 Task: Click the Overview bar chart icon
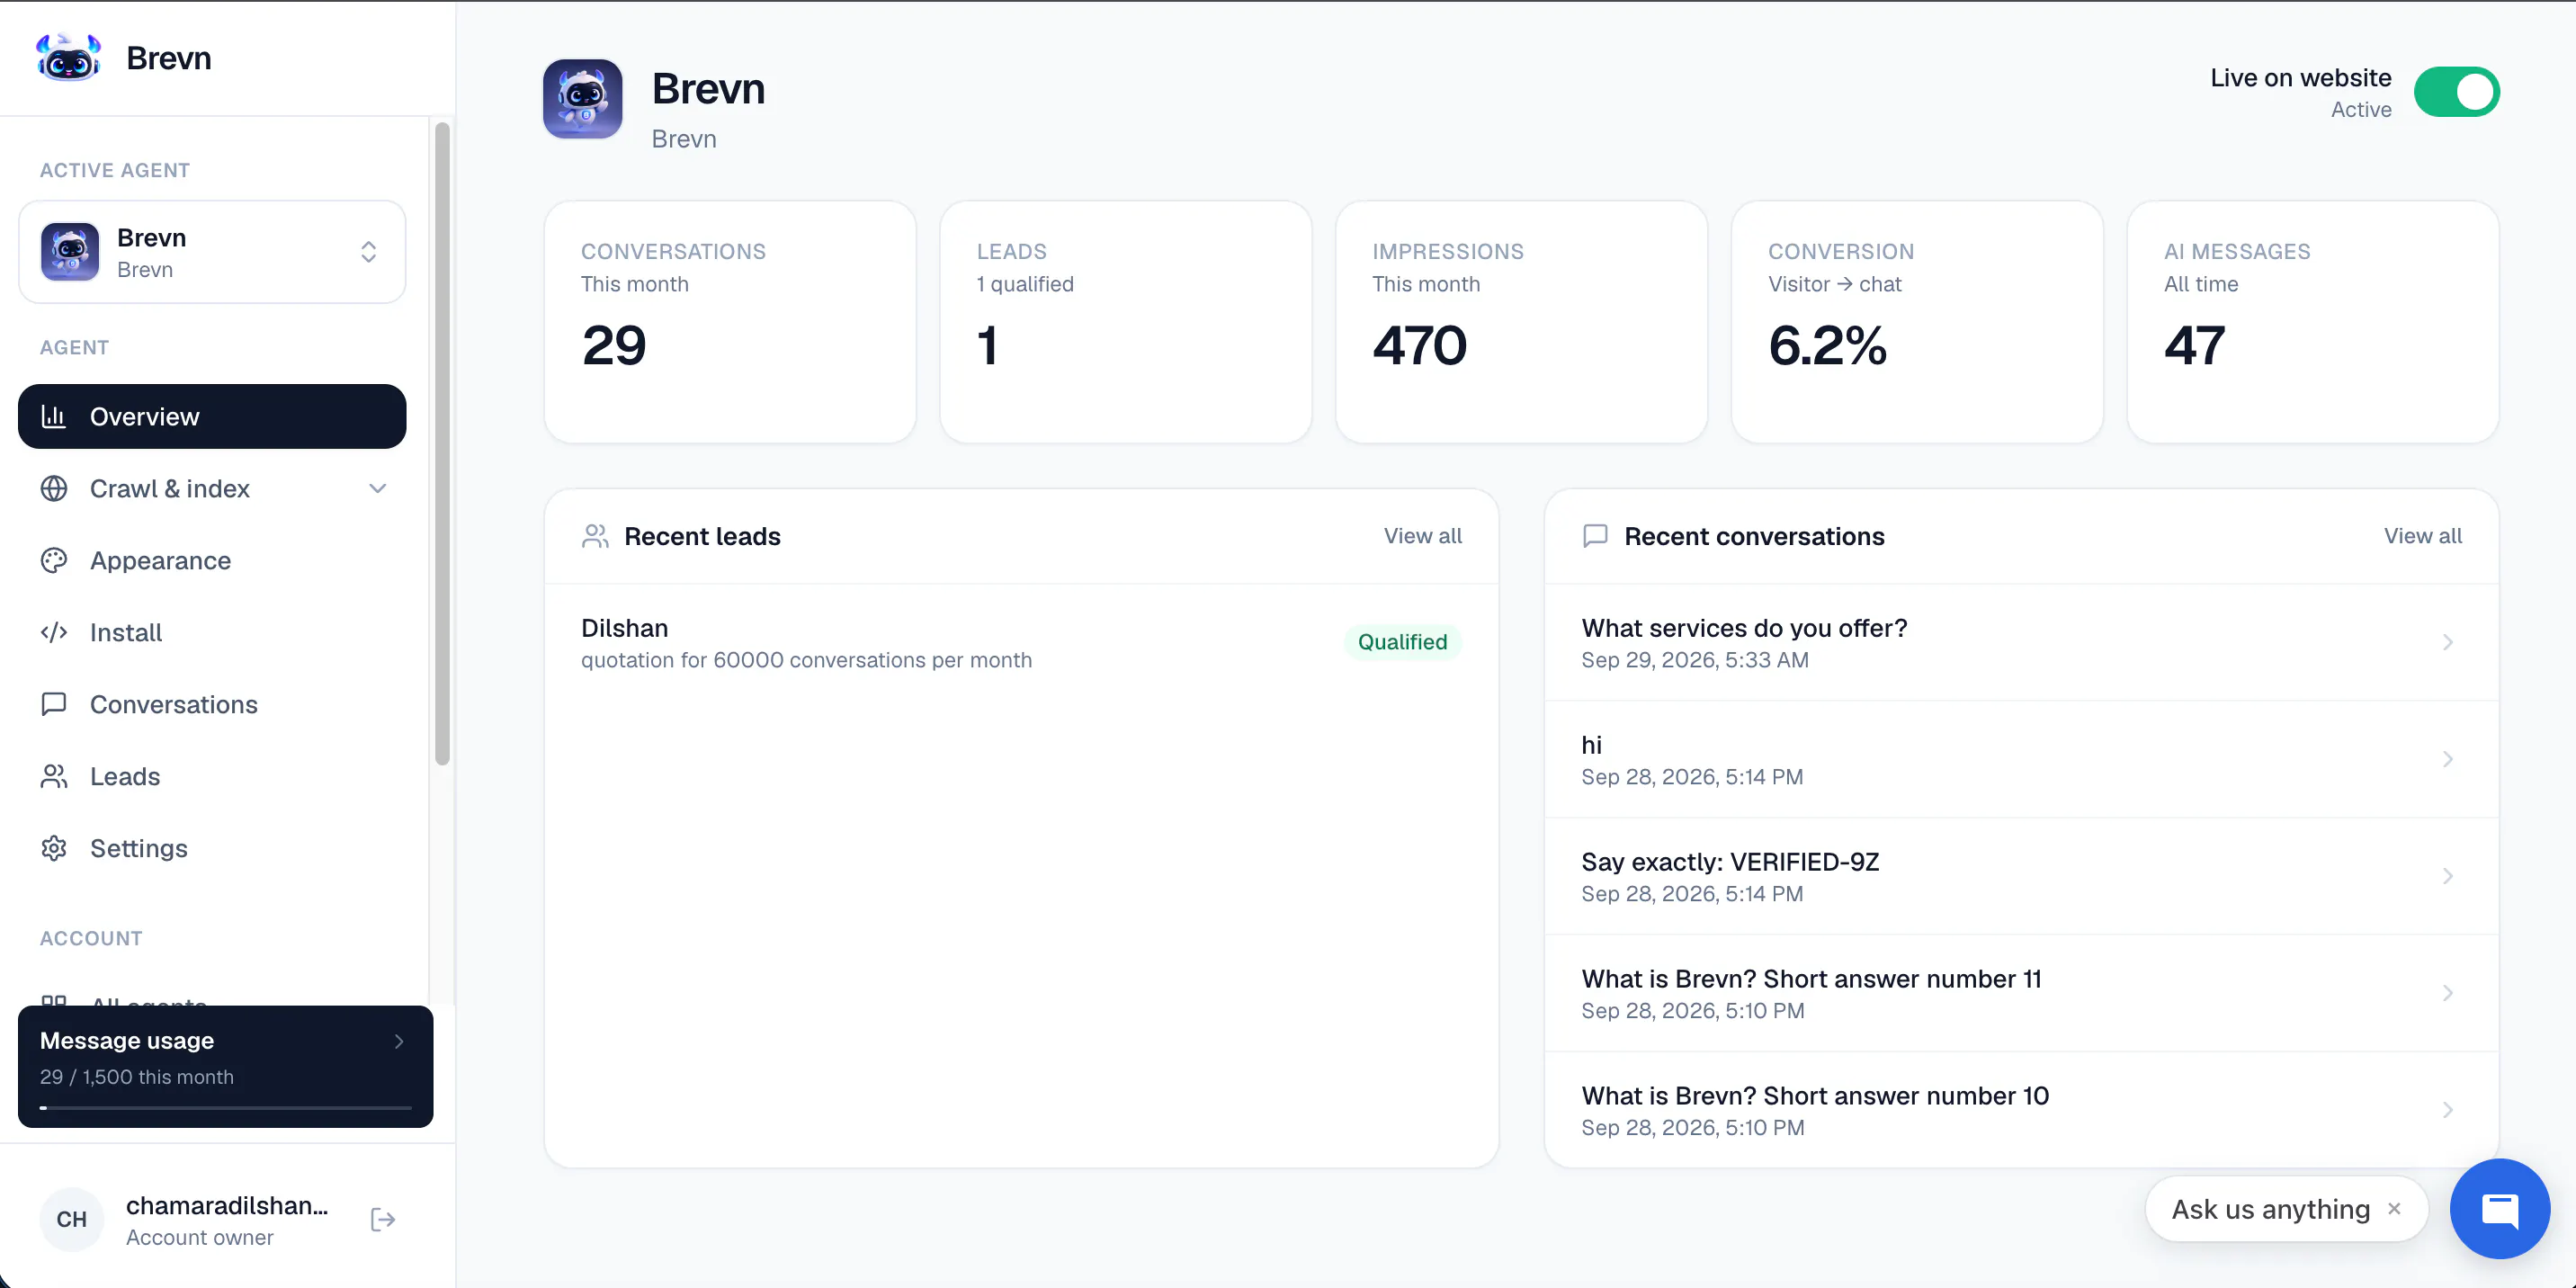click(54, 416)
